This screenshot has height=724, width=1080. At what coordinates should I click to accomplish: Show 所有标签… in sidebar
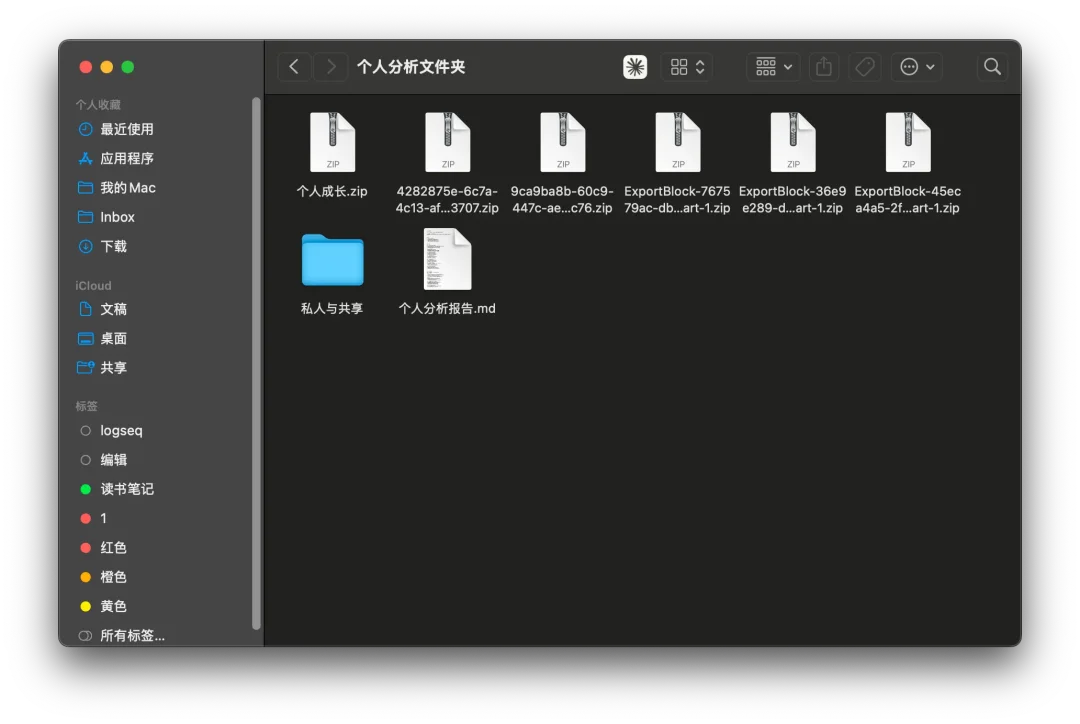coord(132,635)
